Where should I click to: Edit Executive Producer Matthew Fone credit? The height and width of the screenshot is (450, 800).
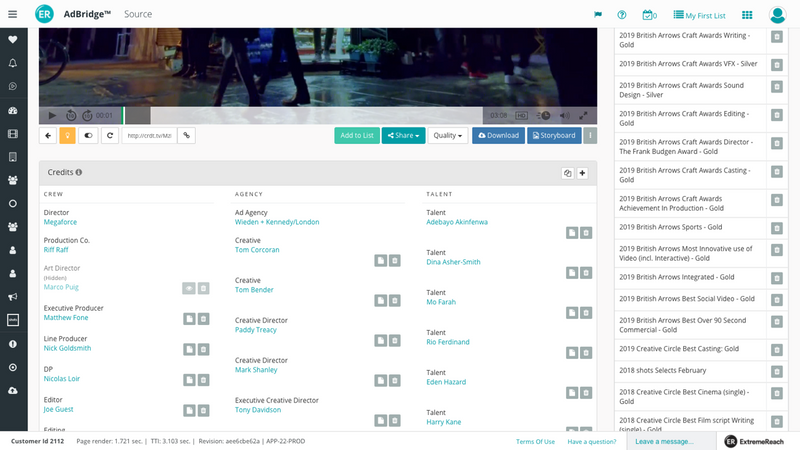click(x=189, y=319)
